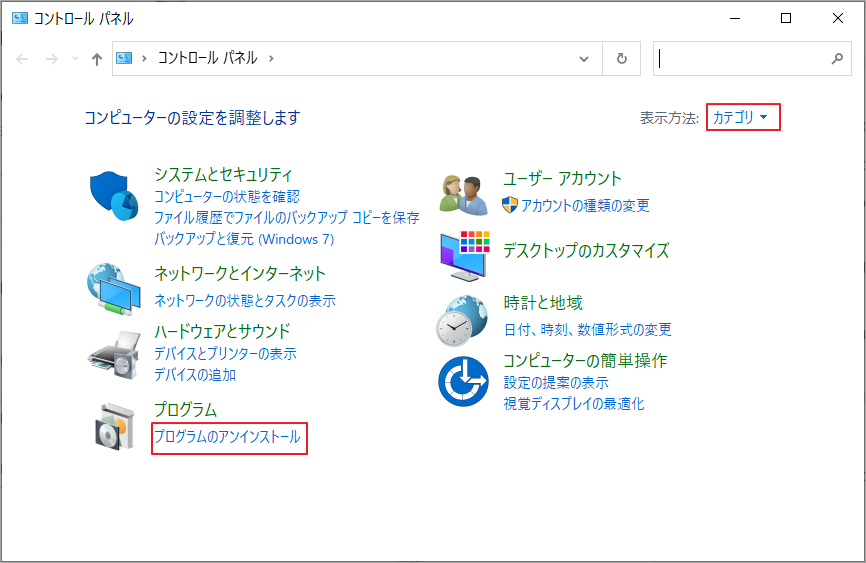866x563 pixels.
Task: Open the Ease of Access icon
Action: tap(463, 381)
